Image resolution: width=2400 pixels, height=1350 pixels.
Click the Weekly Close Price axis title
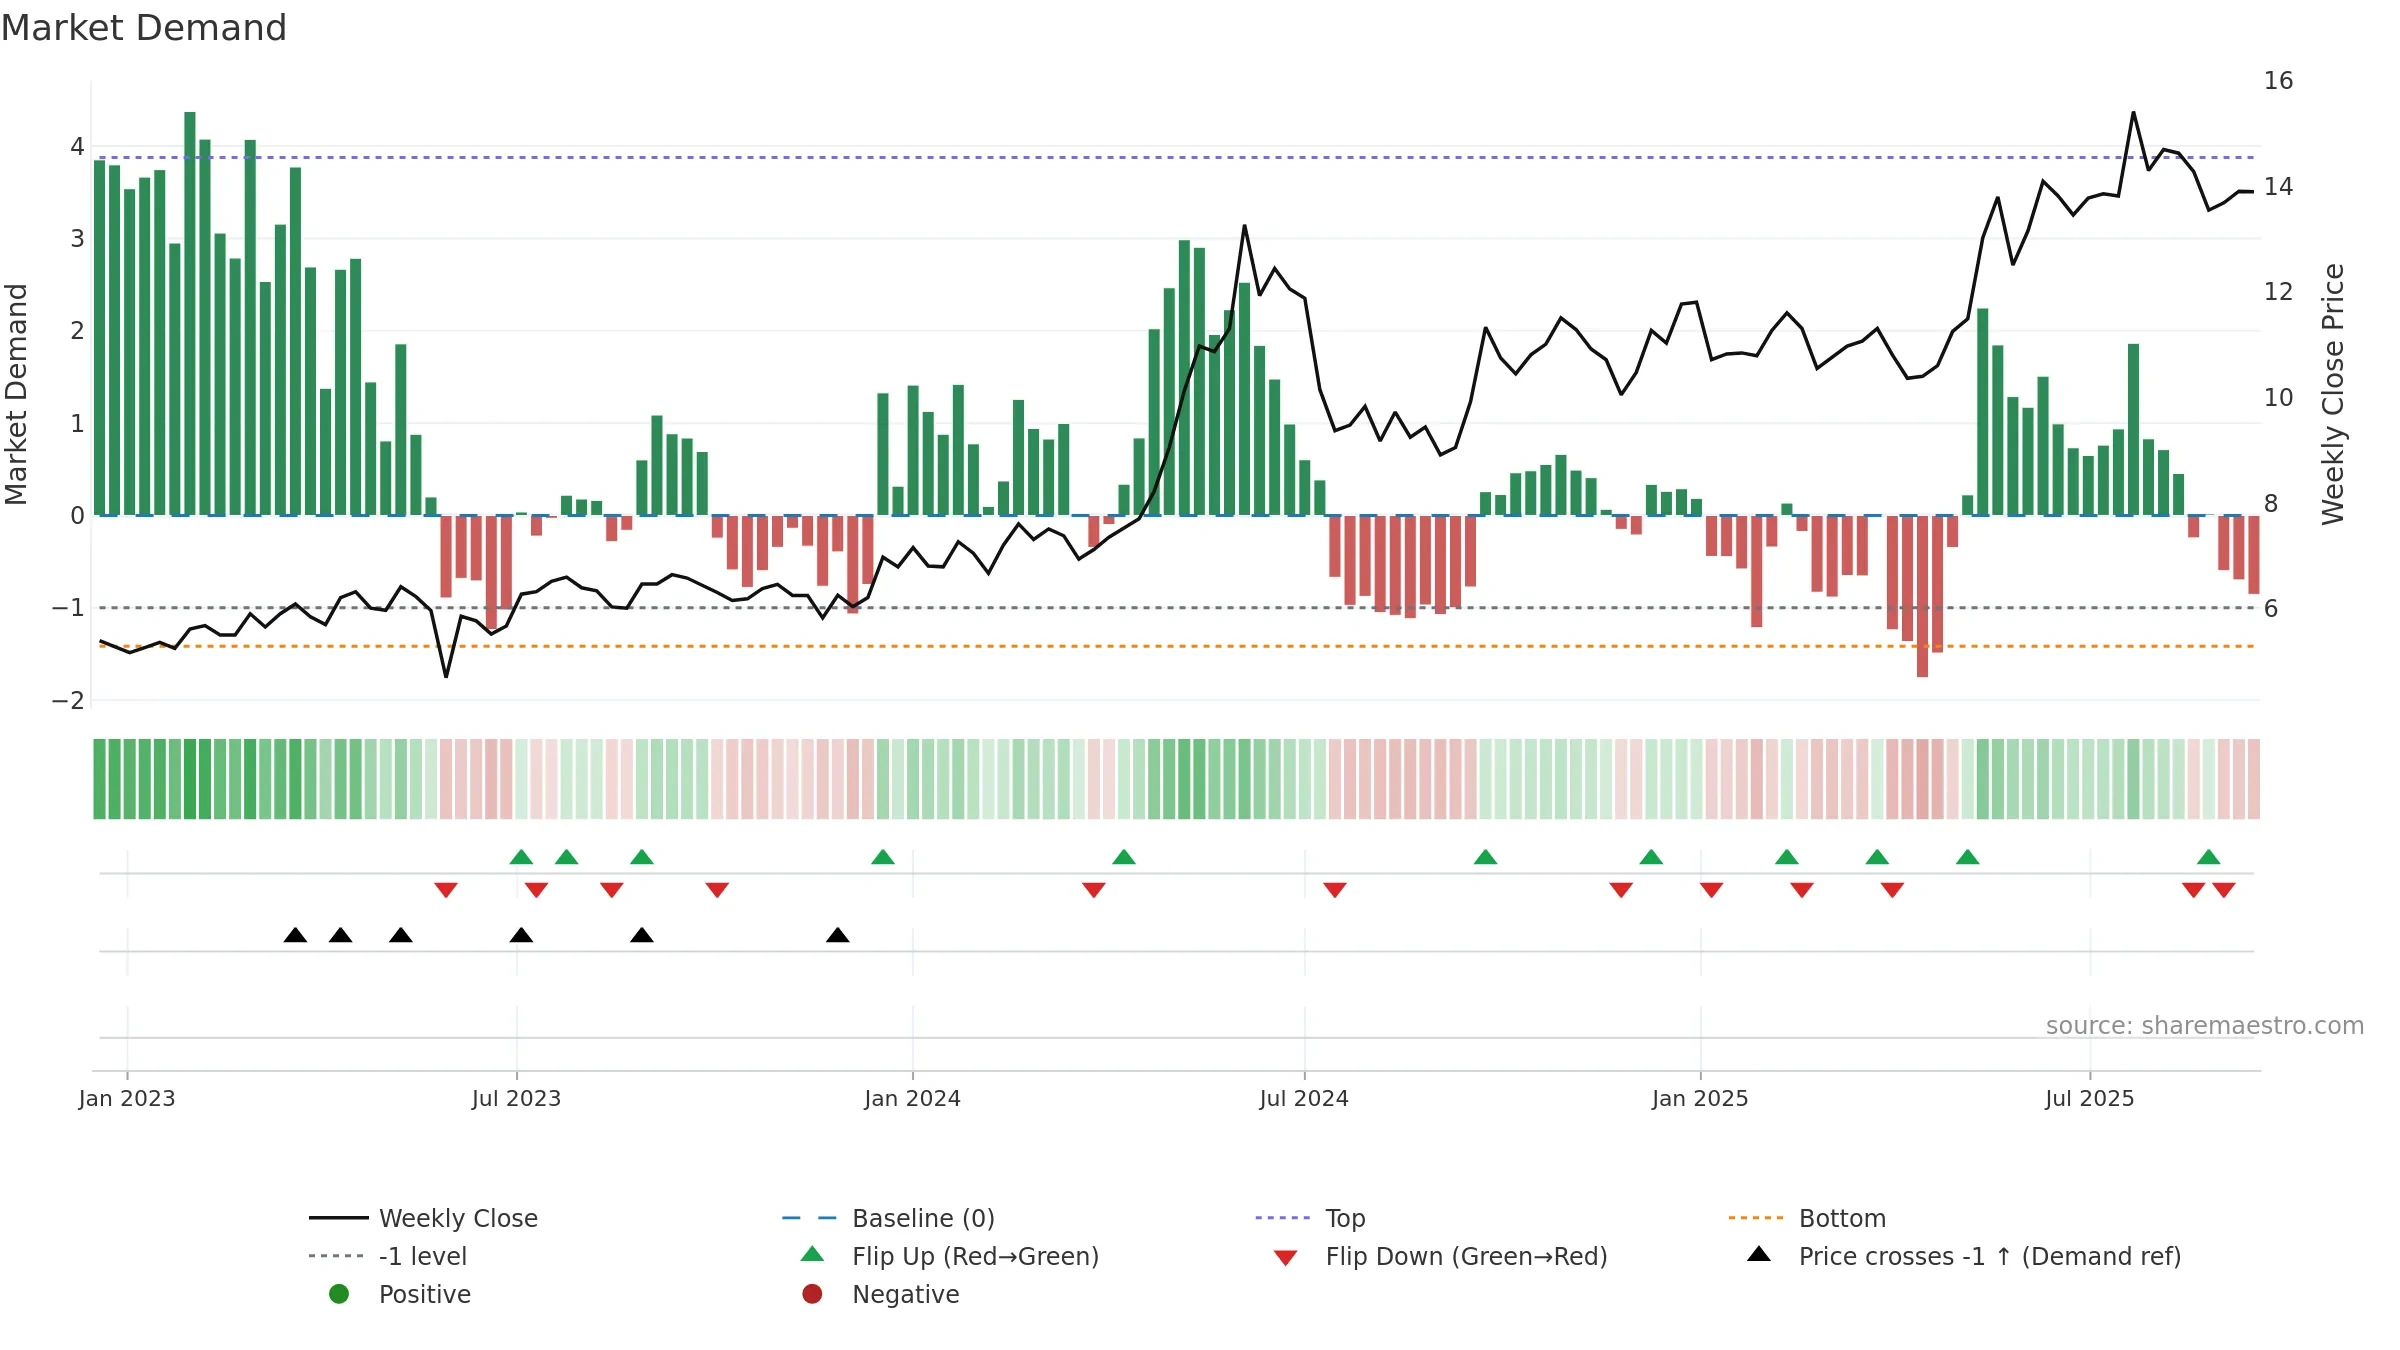[x=2333, y=394]
